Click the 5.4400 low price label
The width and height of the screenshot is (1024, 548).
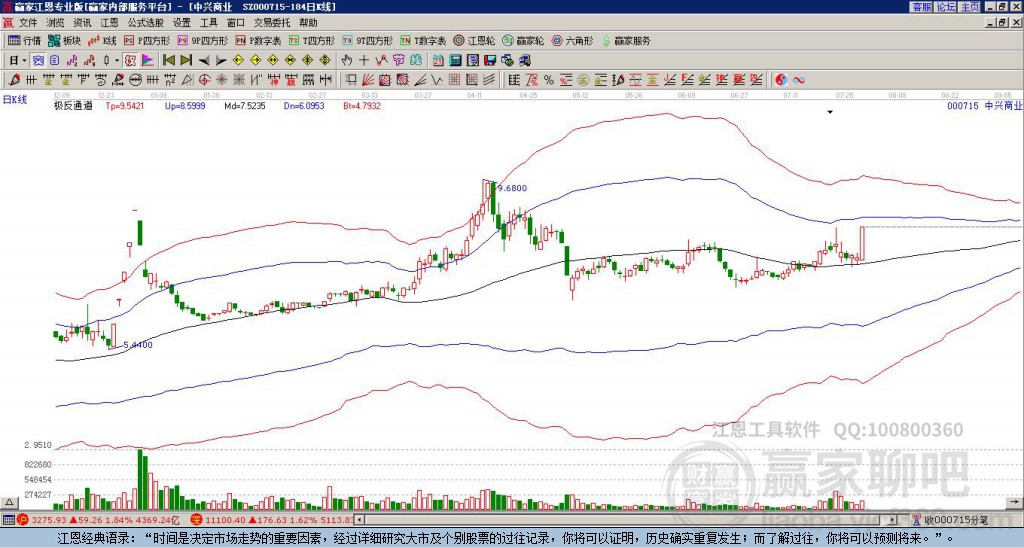coord(138,344)
